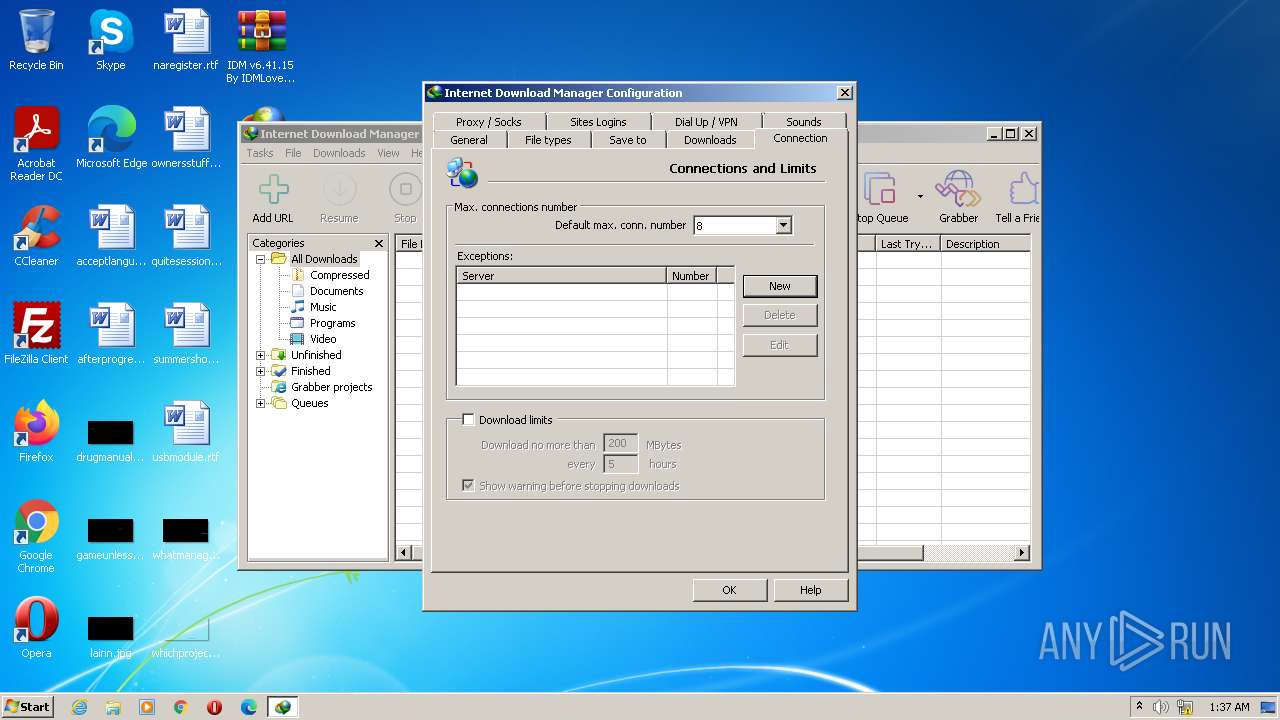Screen dimensions: 1280x720
Task: Select the Video category in tree
Action: tap(323, 339)
